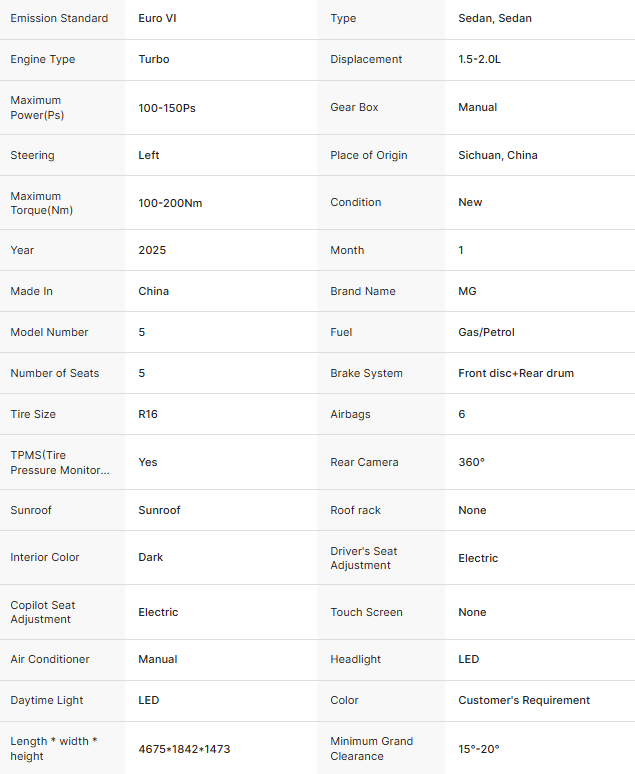This screenshot has height=774, width=635.
Task: Select the Euro VI value
Action: pos(157,18)
